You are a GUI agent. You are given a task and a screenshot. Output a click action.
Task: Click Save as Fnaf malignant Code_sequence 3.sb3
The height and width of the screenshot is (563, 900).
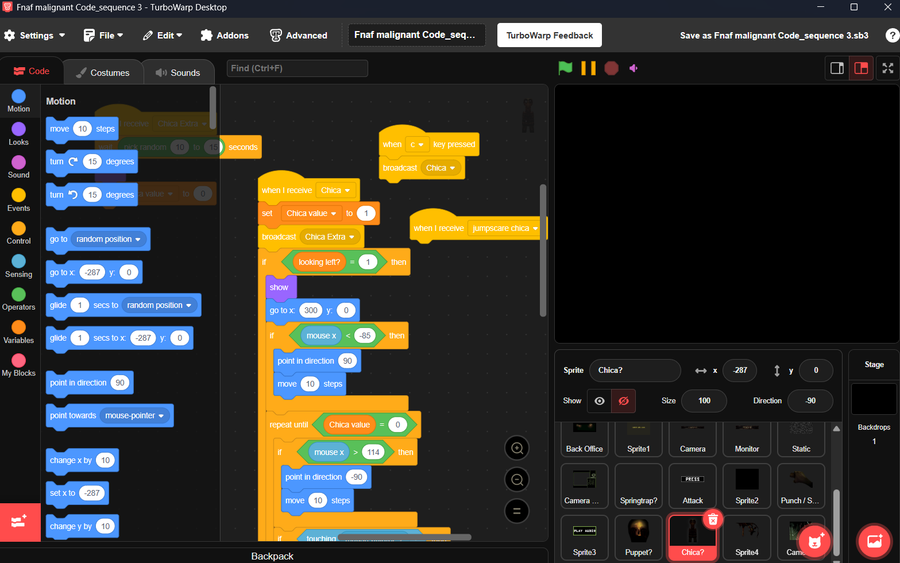tap(774, 36)
